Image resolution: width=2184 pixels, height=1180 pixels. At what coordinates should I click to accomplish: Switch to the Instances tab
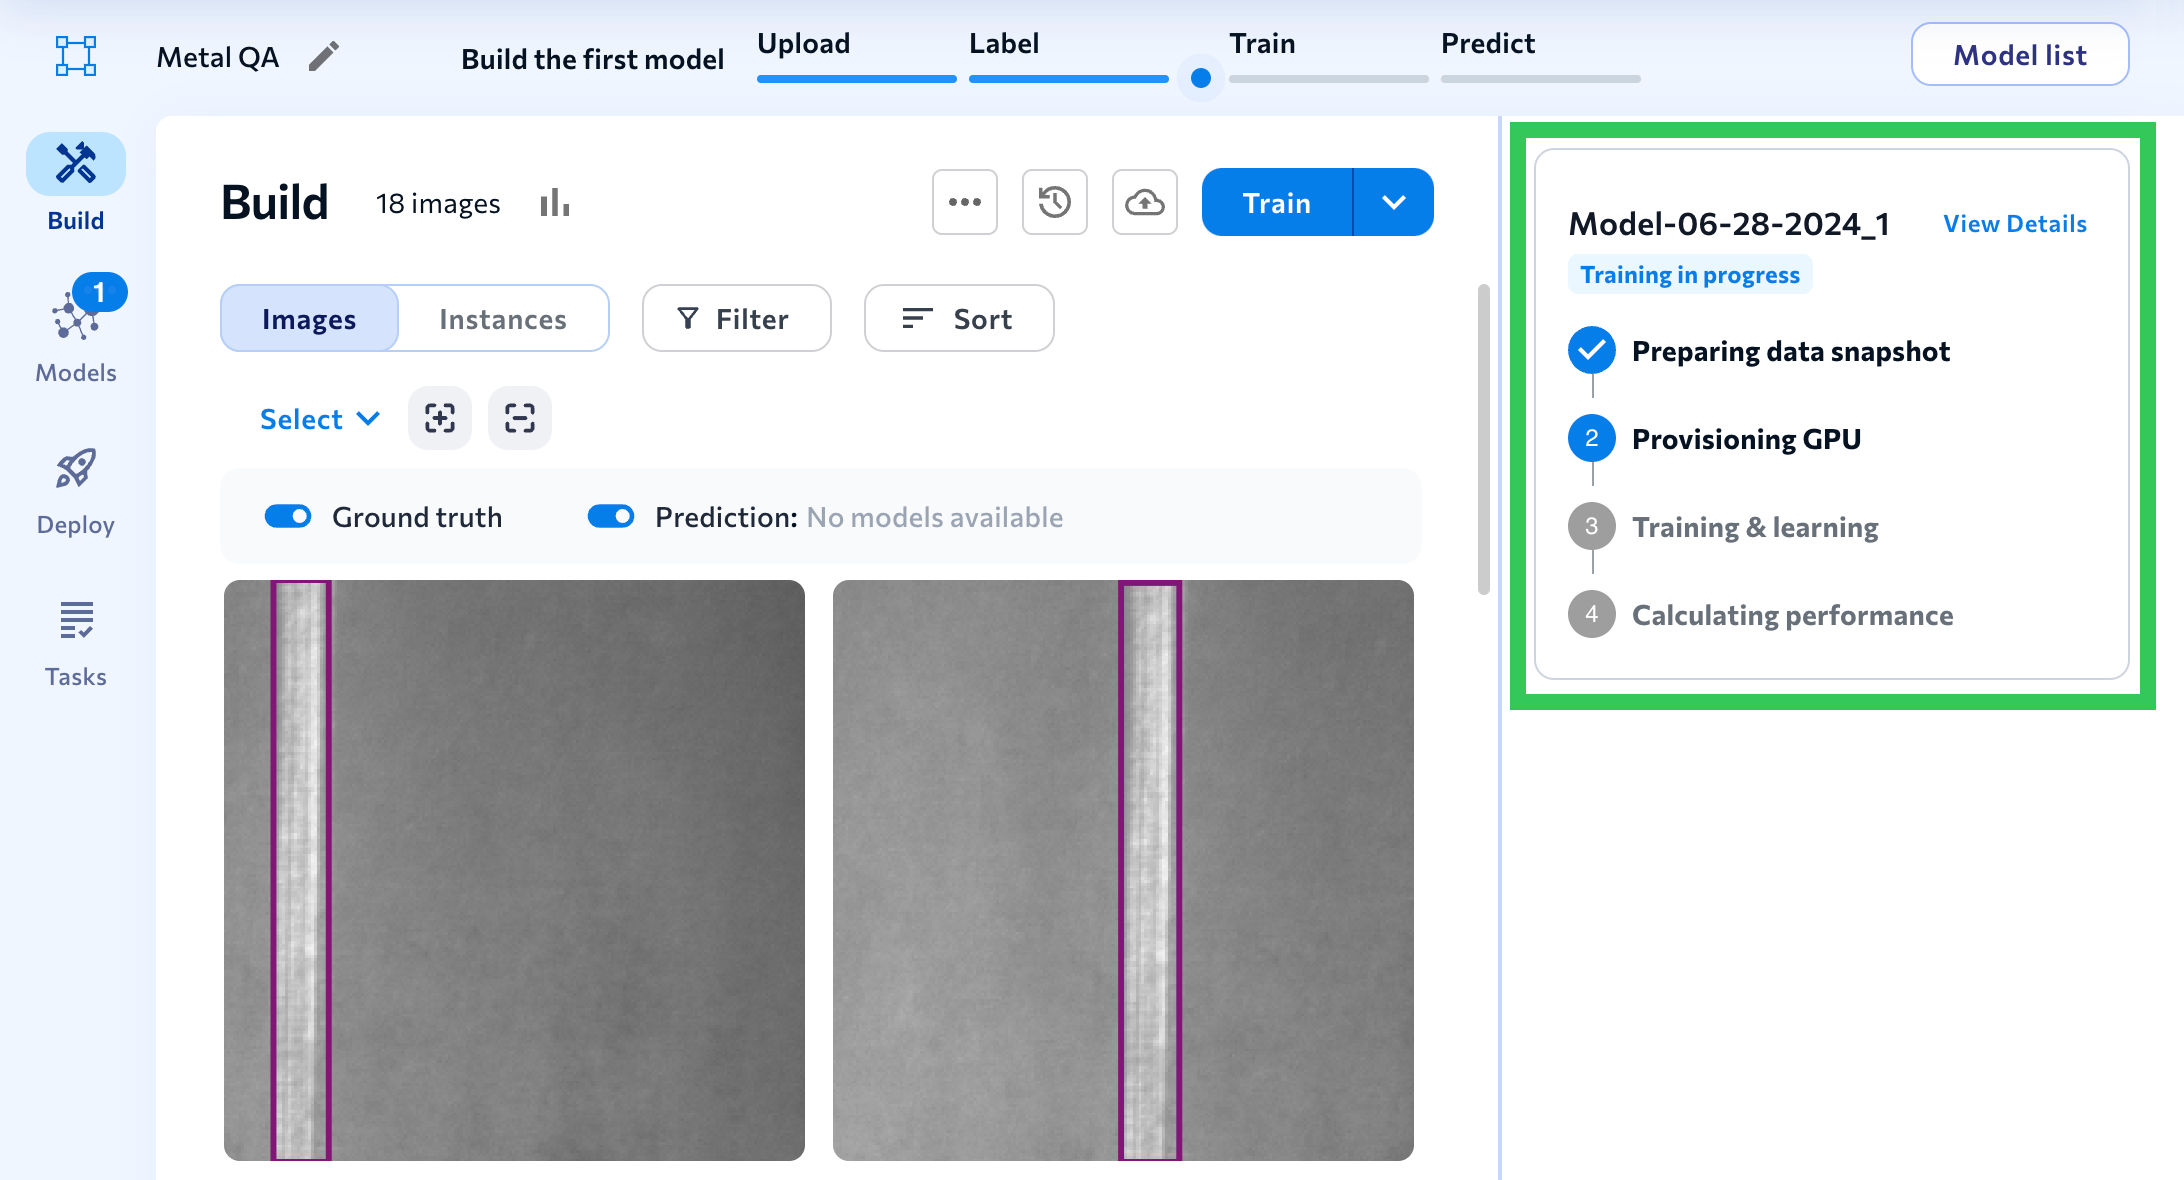click(502, 319)
